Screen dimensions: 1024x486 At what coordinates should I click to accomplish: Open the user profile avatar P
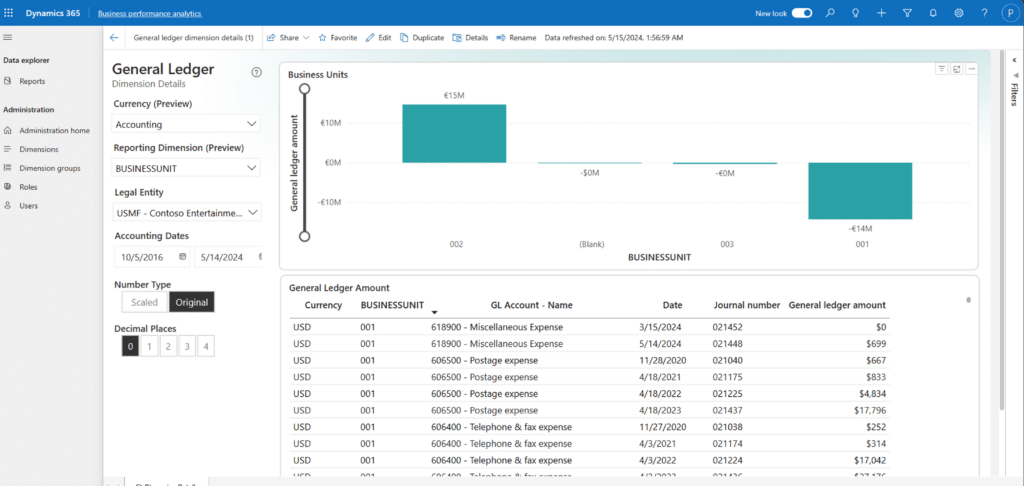point(1010,13)
